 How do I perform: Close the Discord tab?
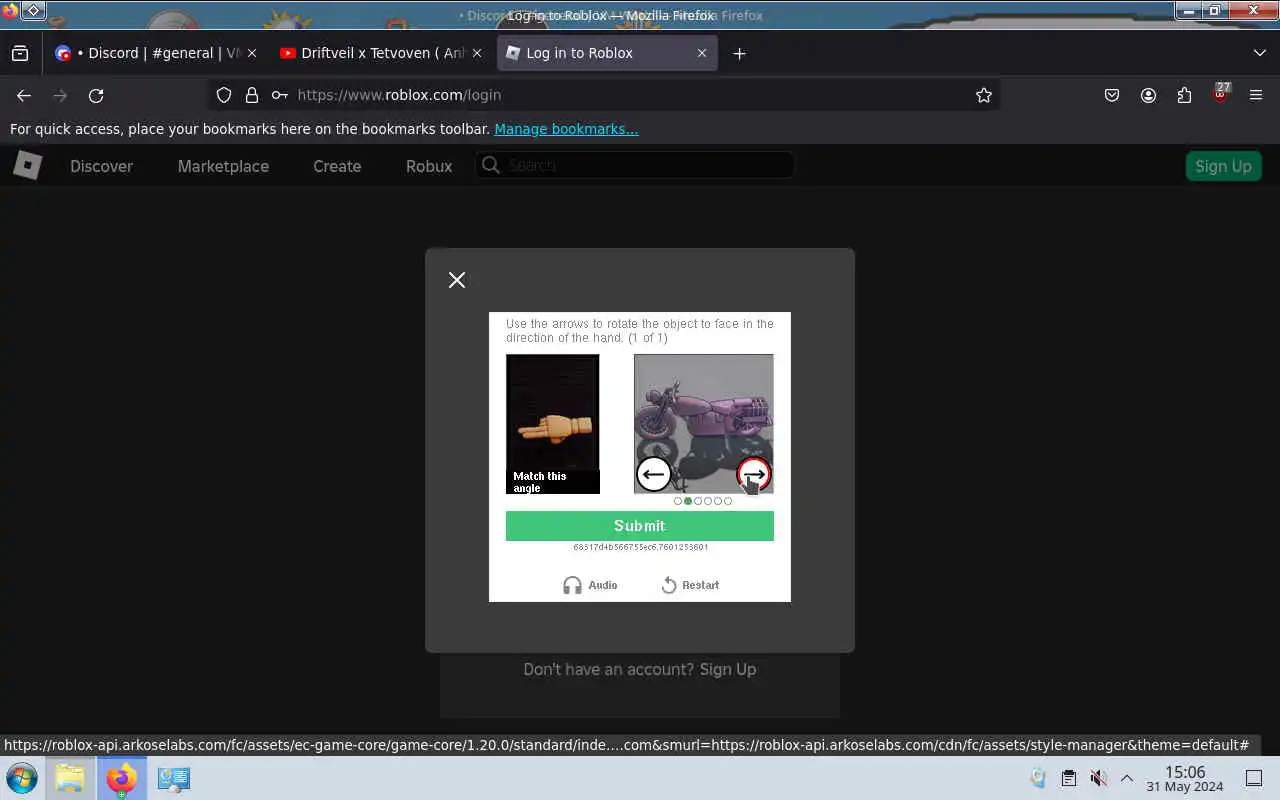pos(251,53)
